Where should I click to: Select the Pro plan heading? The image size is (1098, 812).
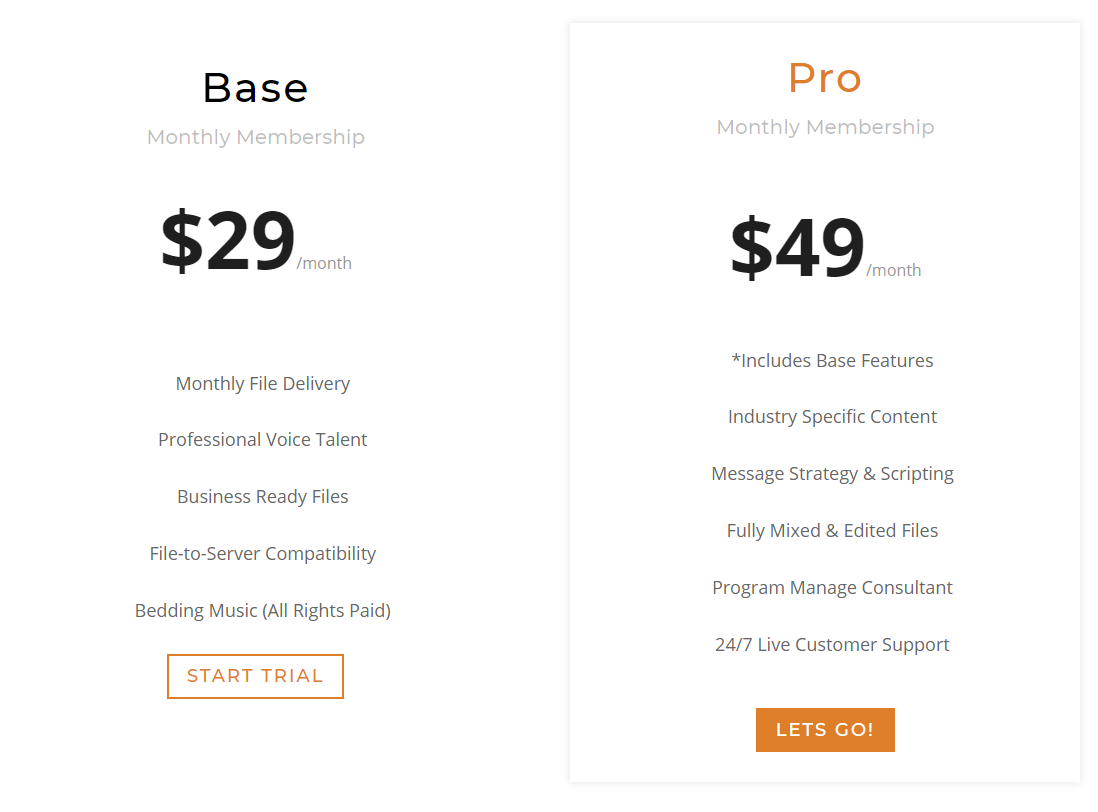(825, 78)
